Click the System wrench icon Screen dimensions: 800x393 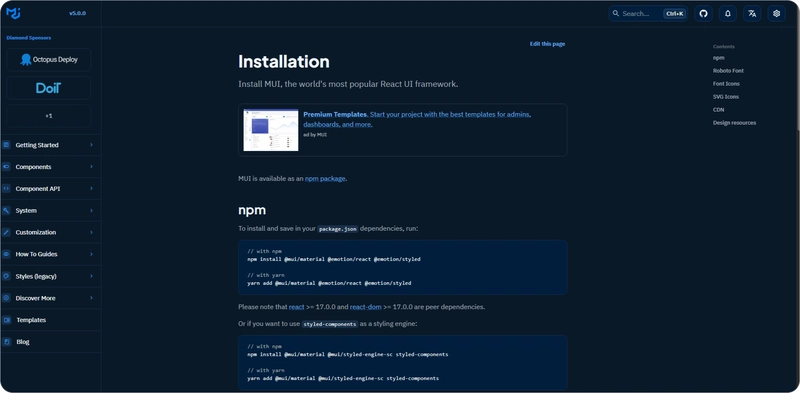click(x=6, y=210)
